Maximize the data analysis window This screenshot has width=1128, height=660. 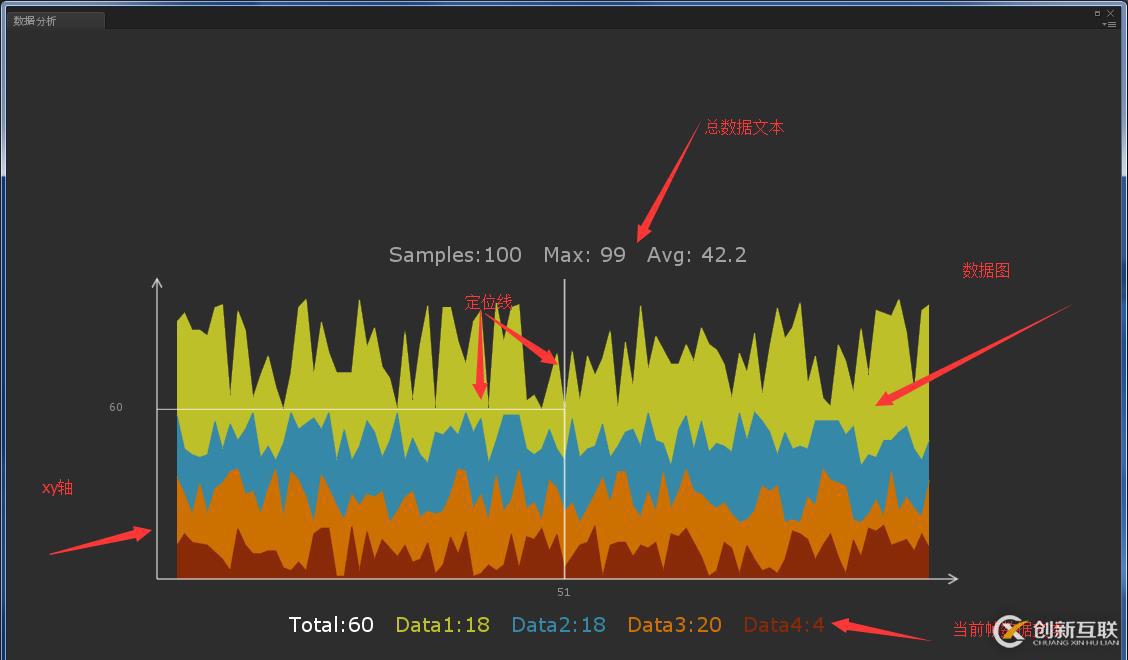(1097, 13)
